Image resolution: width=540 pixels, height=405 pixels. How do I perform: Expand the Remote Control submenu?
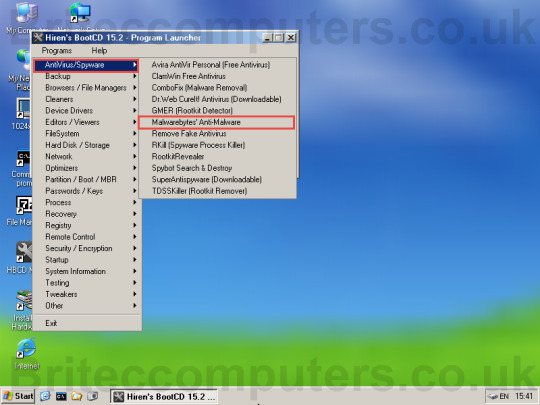[x=86, y=237]
